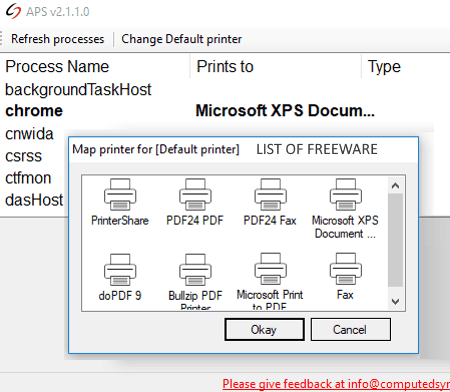The width and height of the screenshot is (450, 392).
Task: Select Microsoft XPS Document printer icon
Action: (346, 195)
